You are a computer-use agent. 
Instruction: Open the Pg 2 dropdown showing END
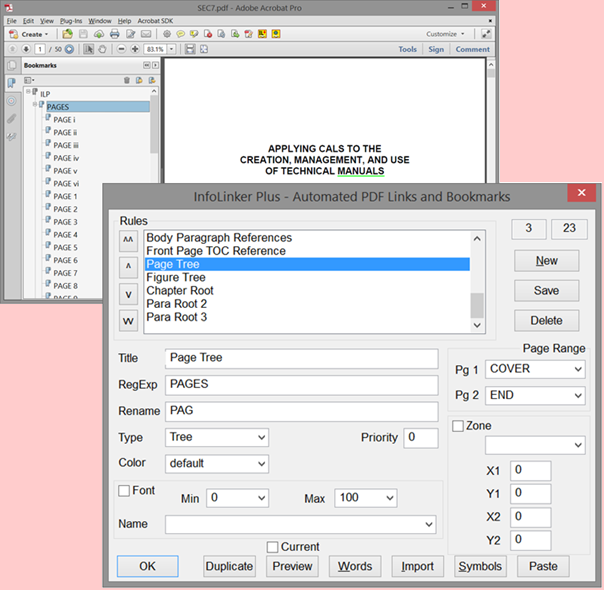tap(535, 396)
